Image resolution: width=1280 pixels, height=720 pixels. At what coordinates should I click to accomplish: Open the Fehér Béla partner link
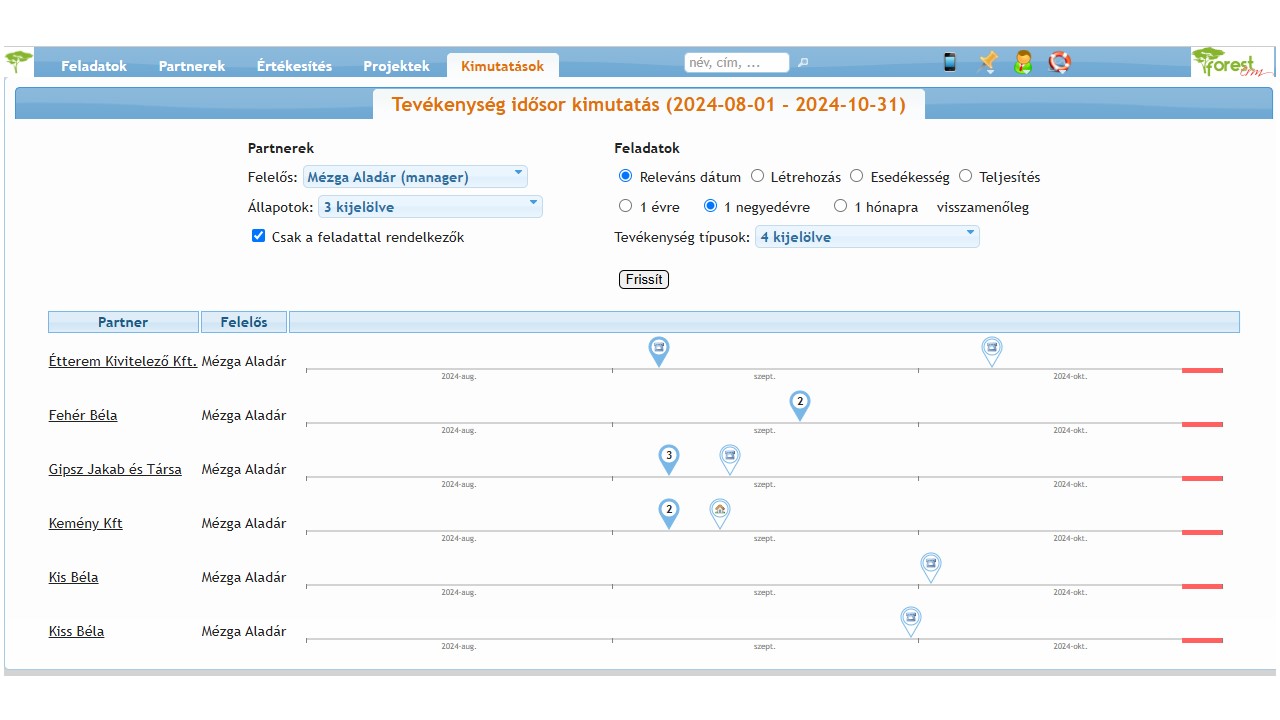click(x=83, y=415)
